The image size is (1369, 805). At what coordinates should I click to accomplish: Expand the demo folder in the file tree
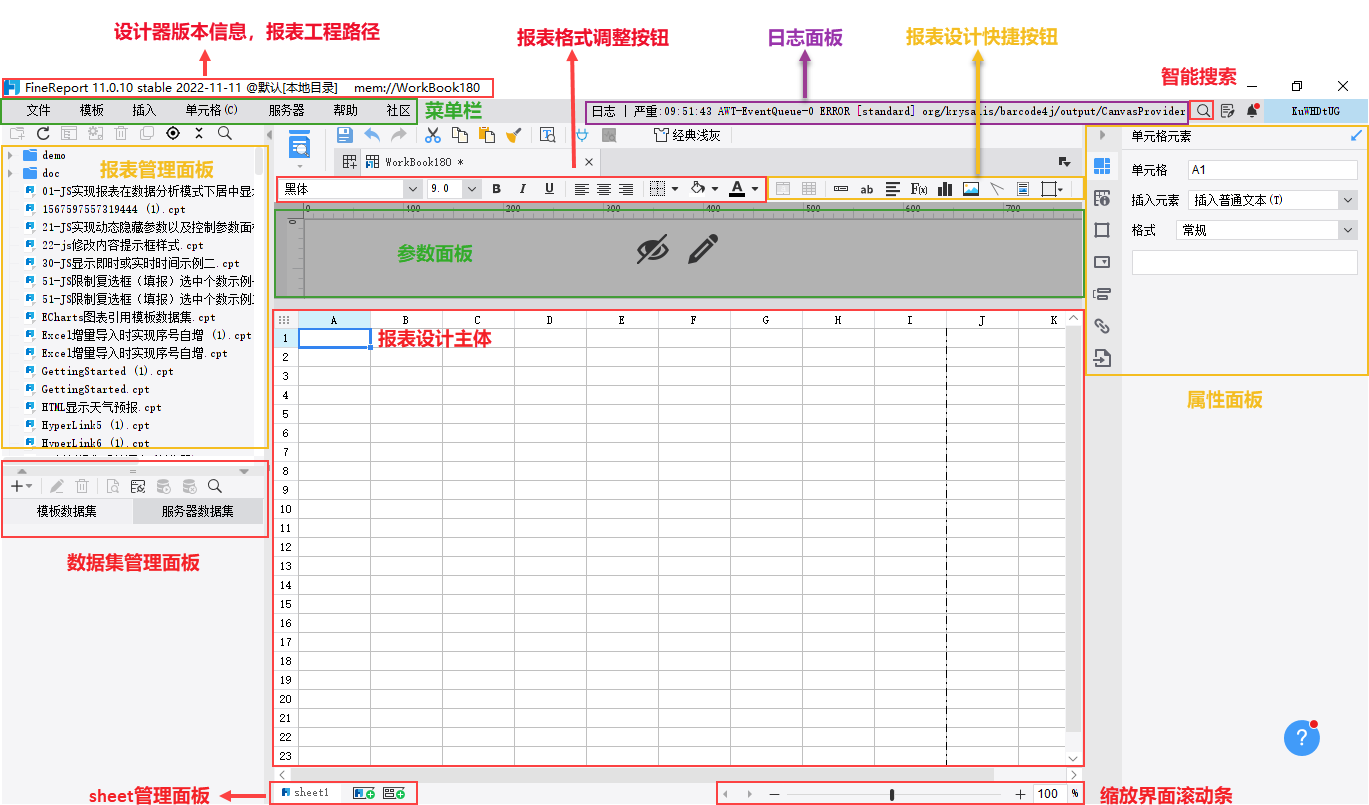10,155
